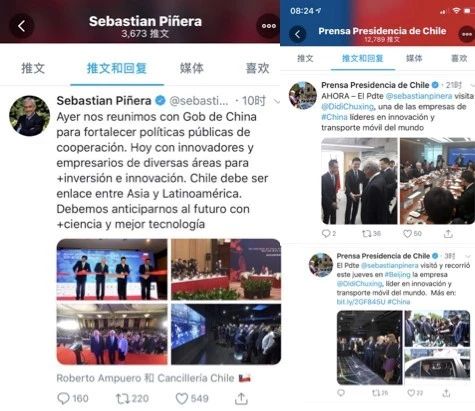Go back from Sebastian Piñera profile
The image size is (475, 411).
(22, 26)
